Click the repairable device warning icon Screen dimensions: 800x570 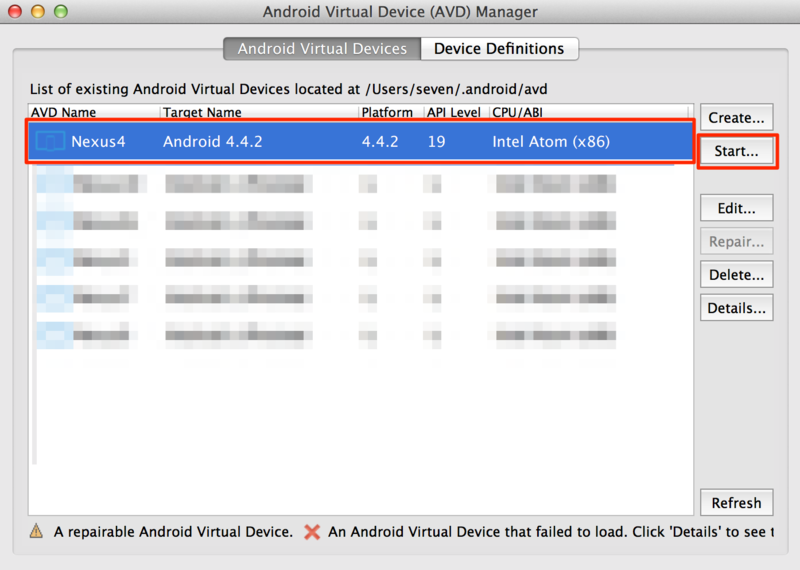coord(36,531)
